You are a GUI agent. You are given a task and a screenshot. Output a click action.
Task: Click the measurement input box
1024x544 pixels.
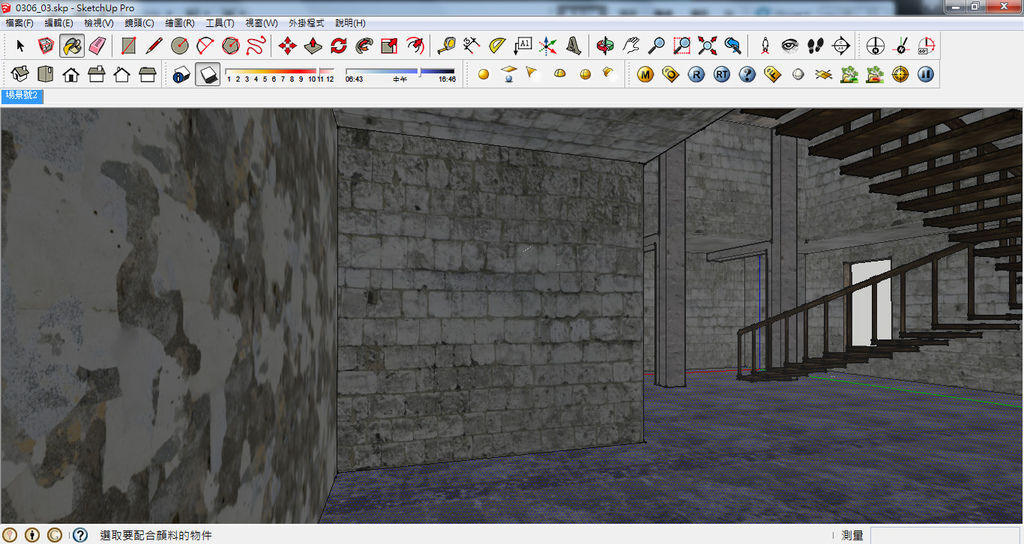(x=944, y=535)
